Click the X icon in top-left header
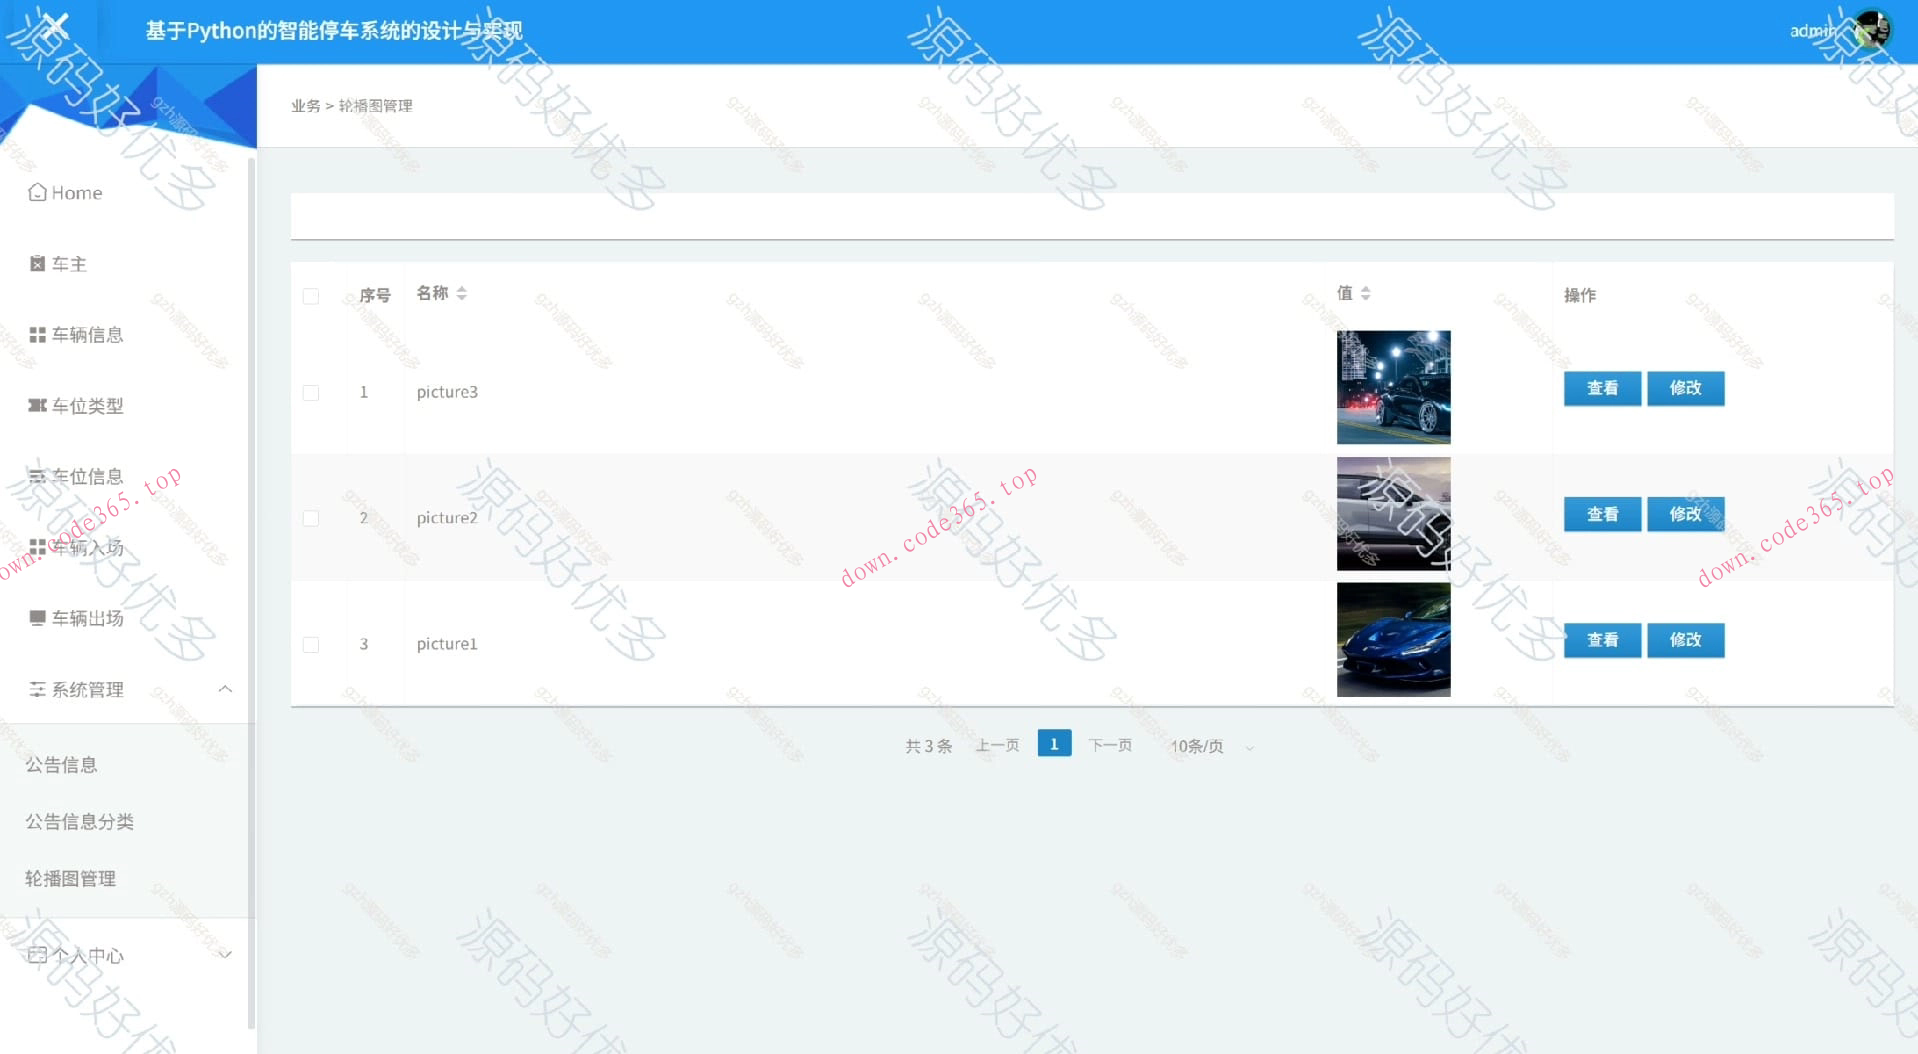Image resolution: width=1918 pixels, height=1054 pixels. pyautogui.click(x=56, y=26)
